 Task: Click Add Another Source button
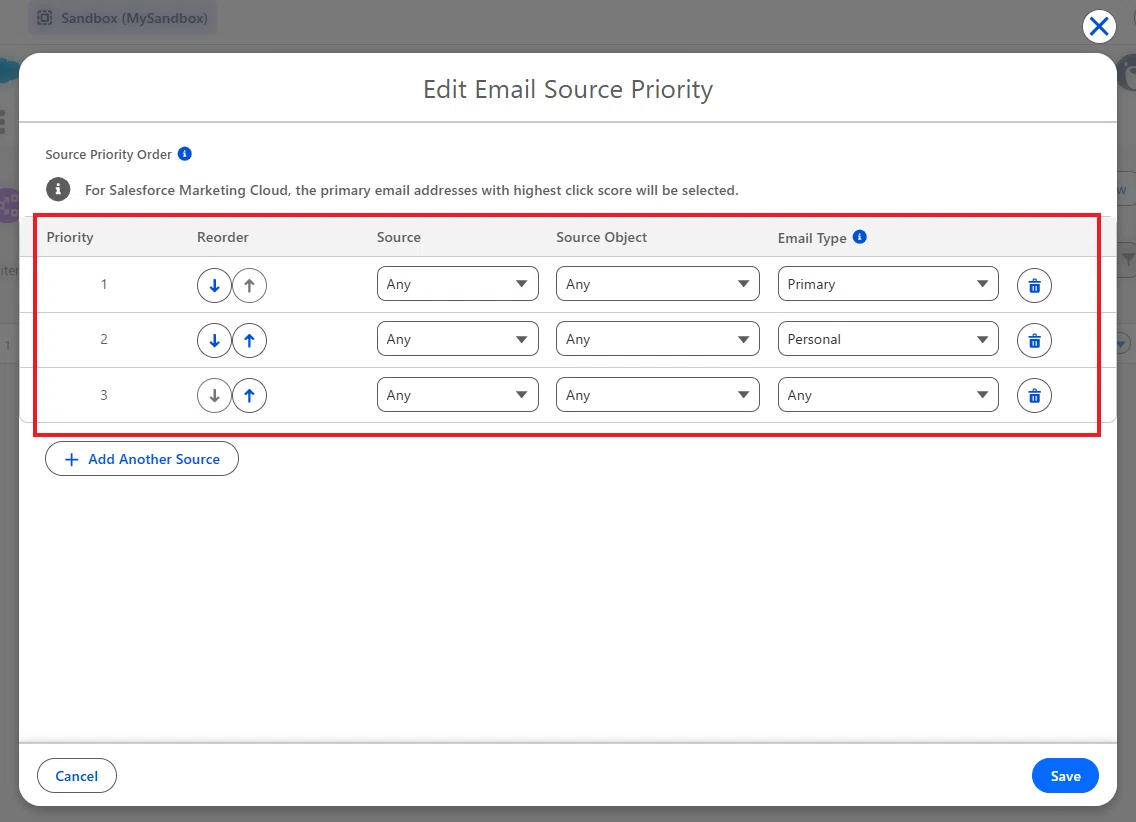(141, 459)
